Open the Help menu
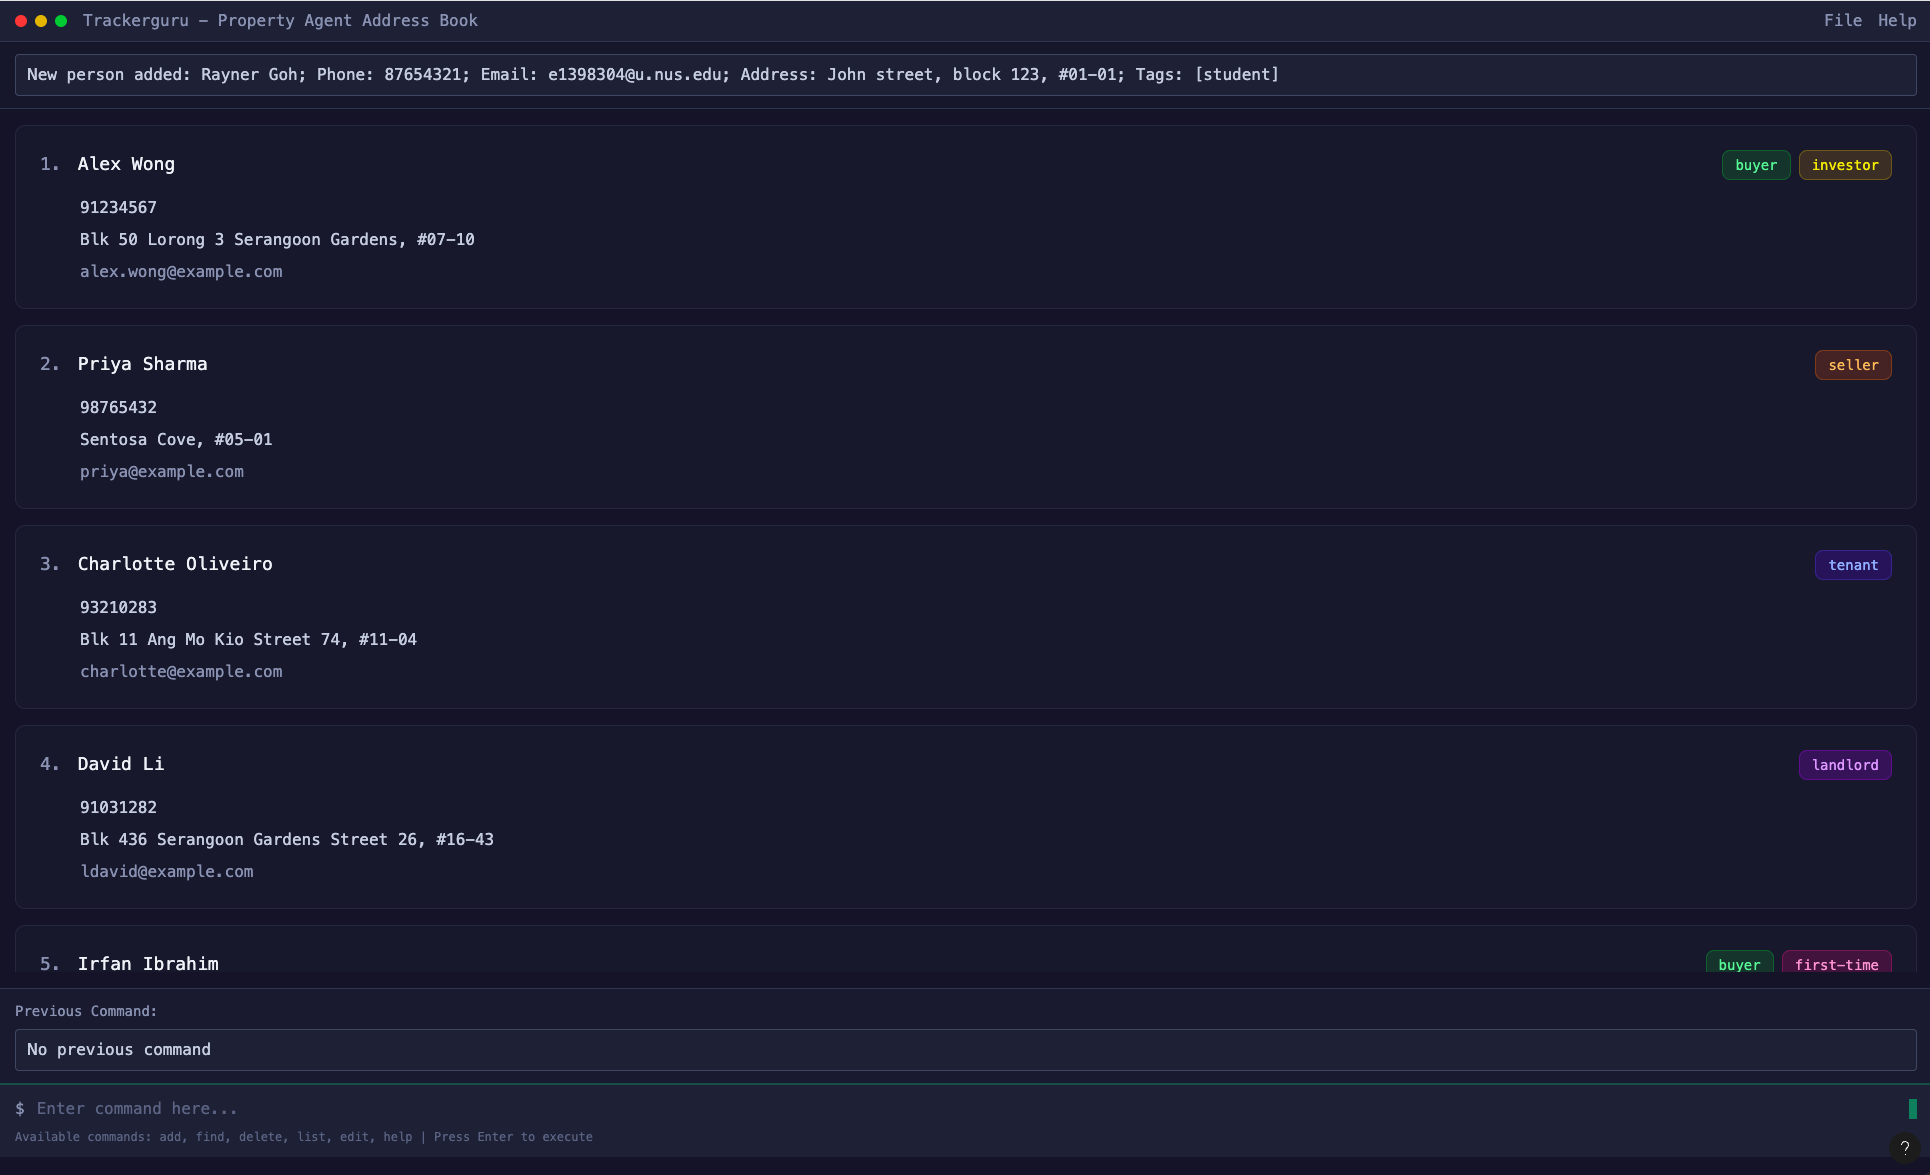The image size is (1930, 1175). (1896, 21)
